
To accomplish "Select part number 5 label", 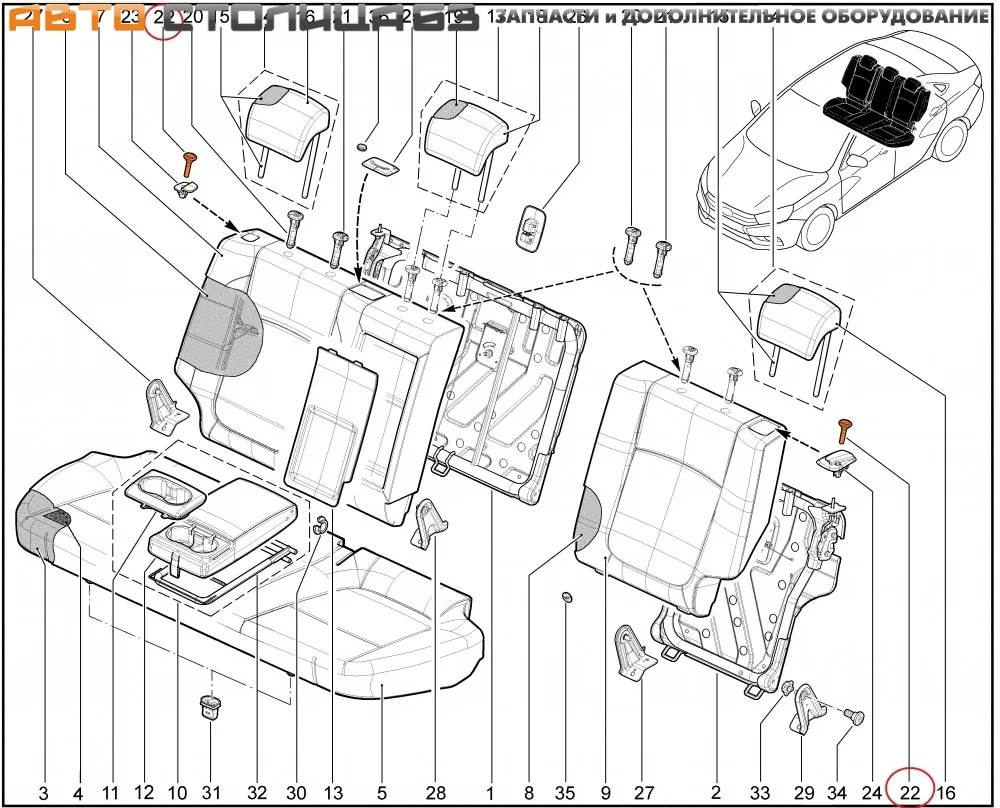I will (381, 793).
